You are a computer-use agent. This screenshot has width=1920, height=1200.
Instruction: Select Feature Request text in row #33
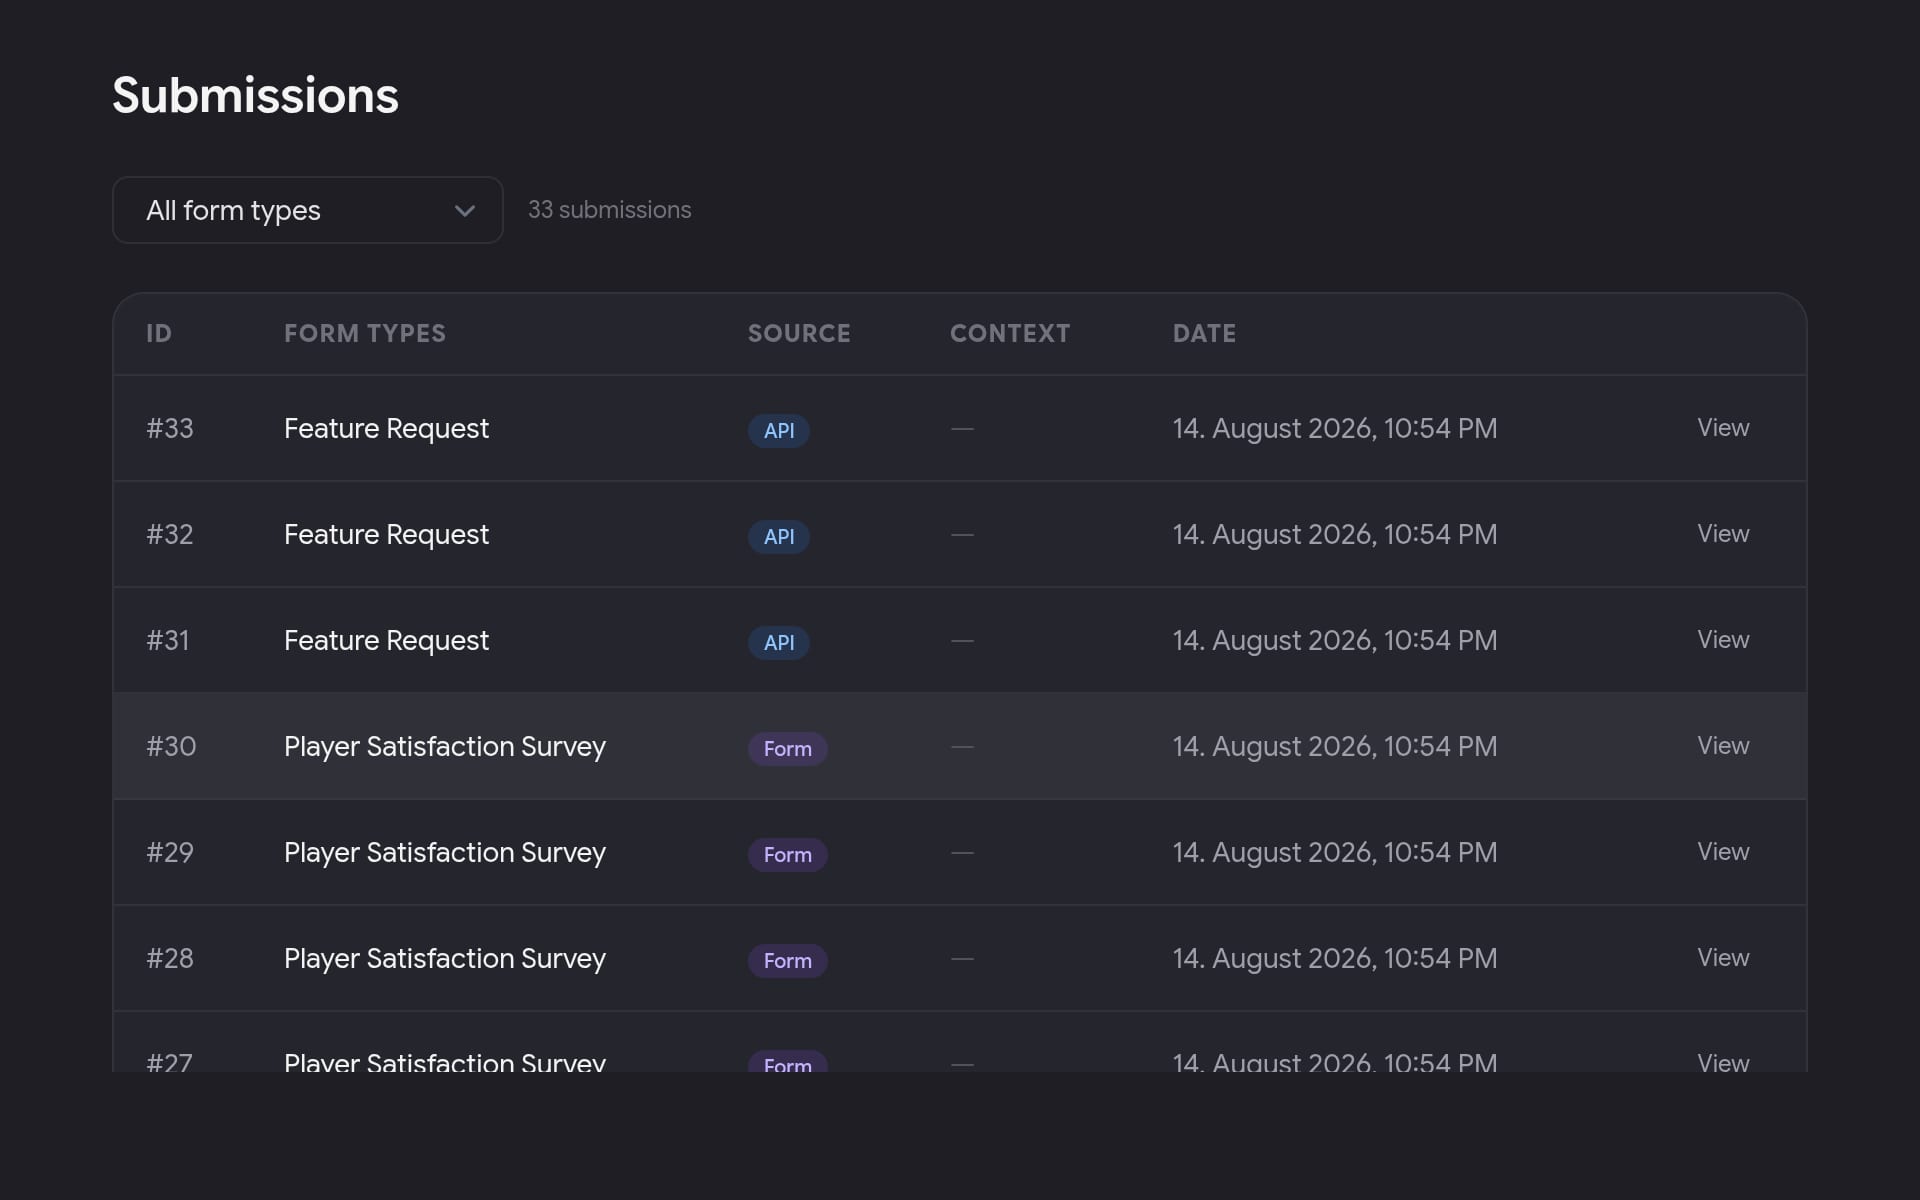point(386,429)
